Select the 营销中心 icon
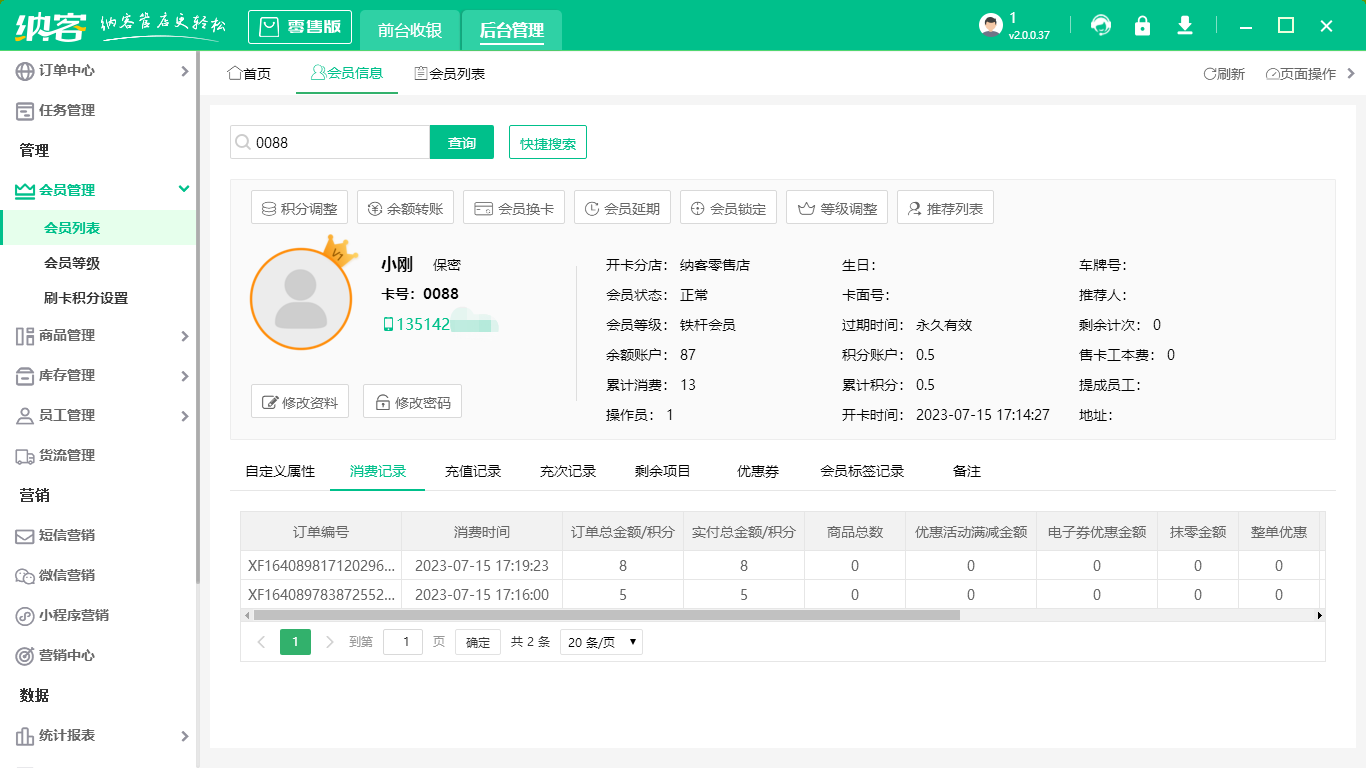The width and height of the screenshot is (1366, 768). 25,656
